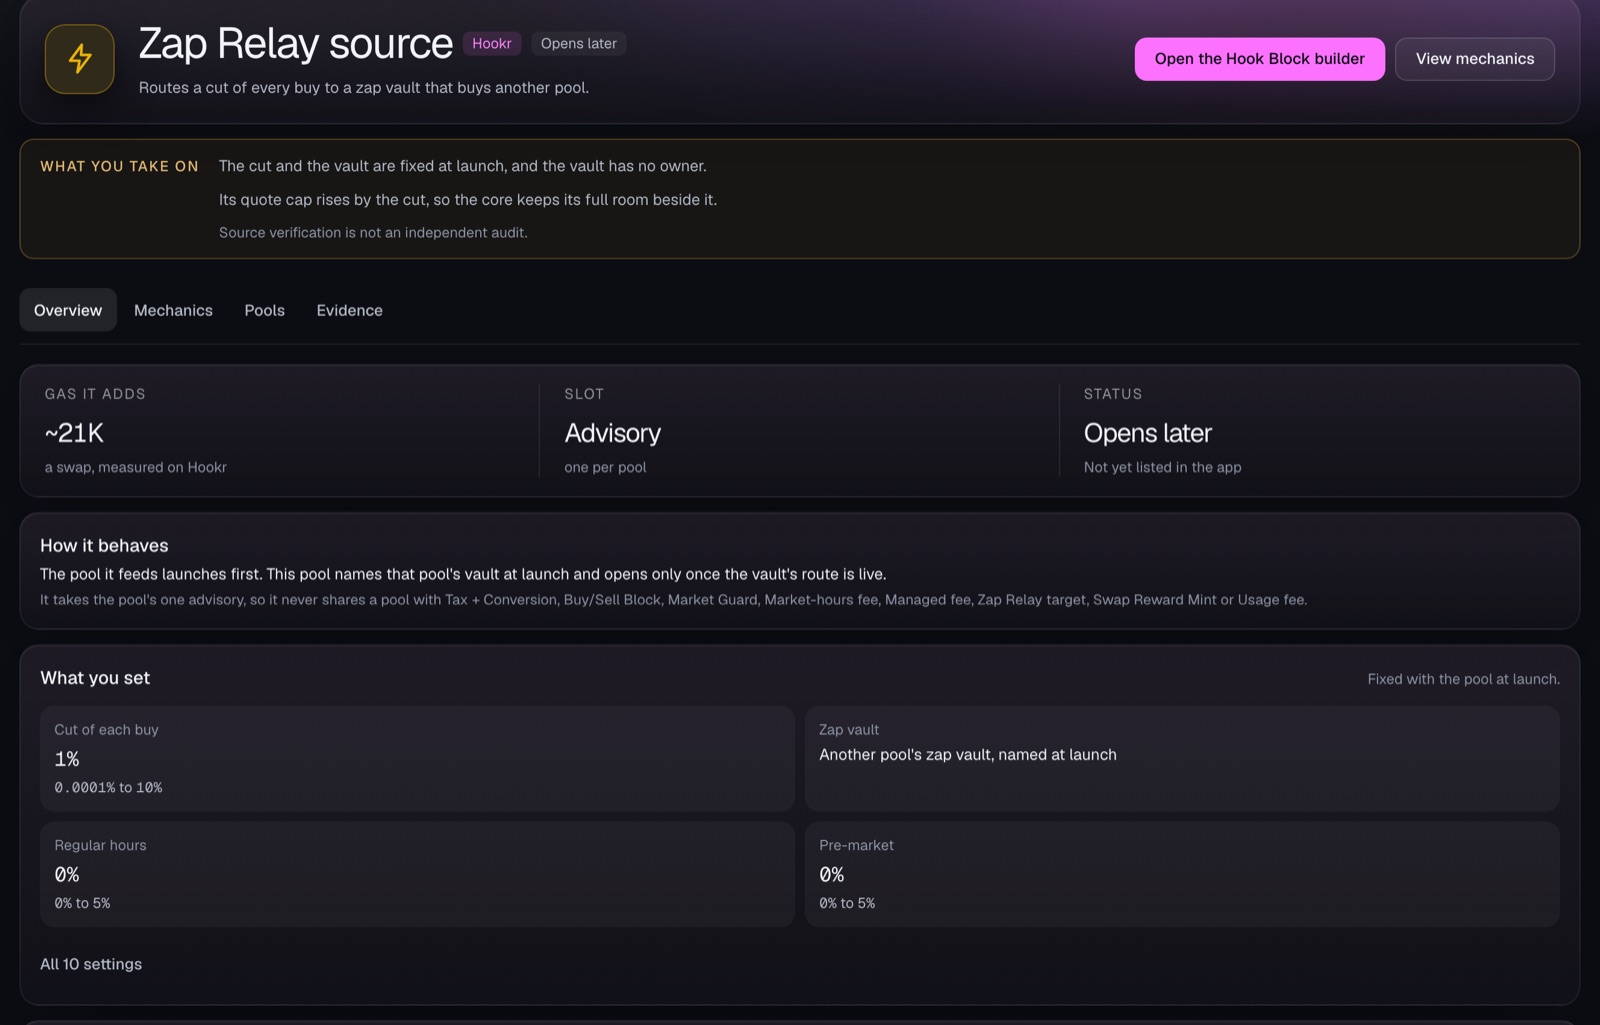
Task: Select the Overview tab
Action: click(68, 310)
